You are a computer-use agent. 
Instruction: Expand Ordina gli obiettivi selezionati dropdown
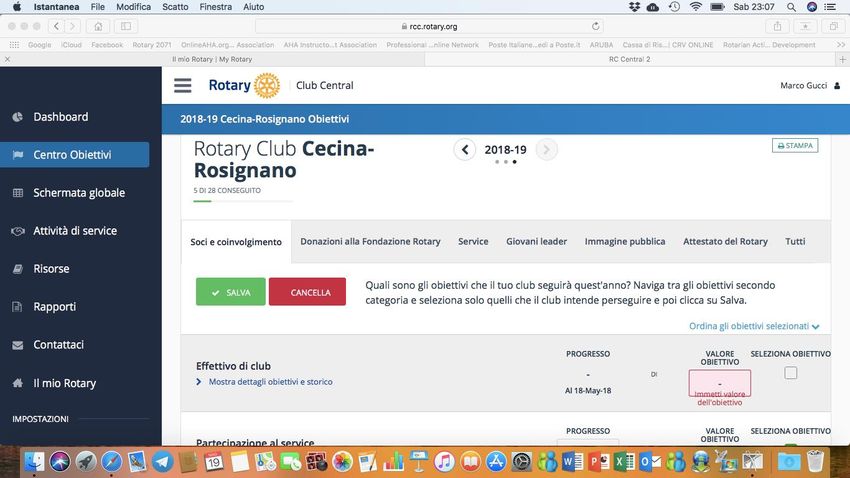coord(754,326)
